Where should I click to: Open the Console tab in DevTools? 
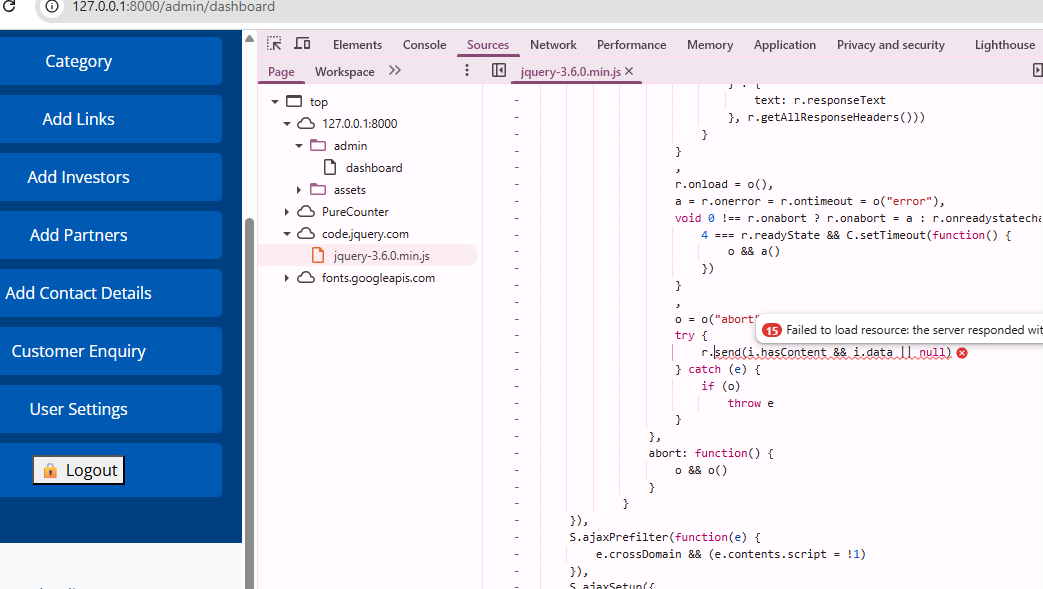(x=424, y=45)
